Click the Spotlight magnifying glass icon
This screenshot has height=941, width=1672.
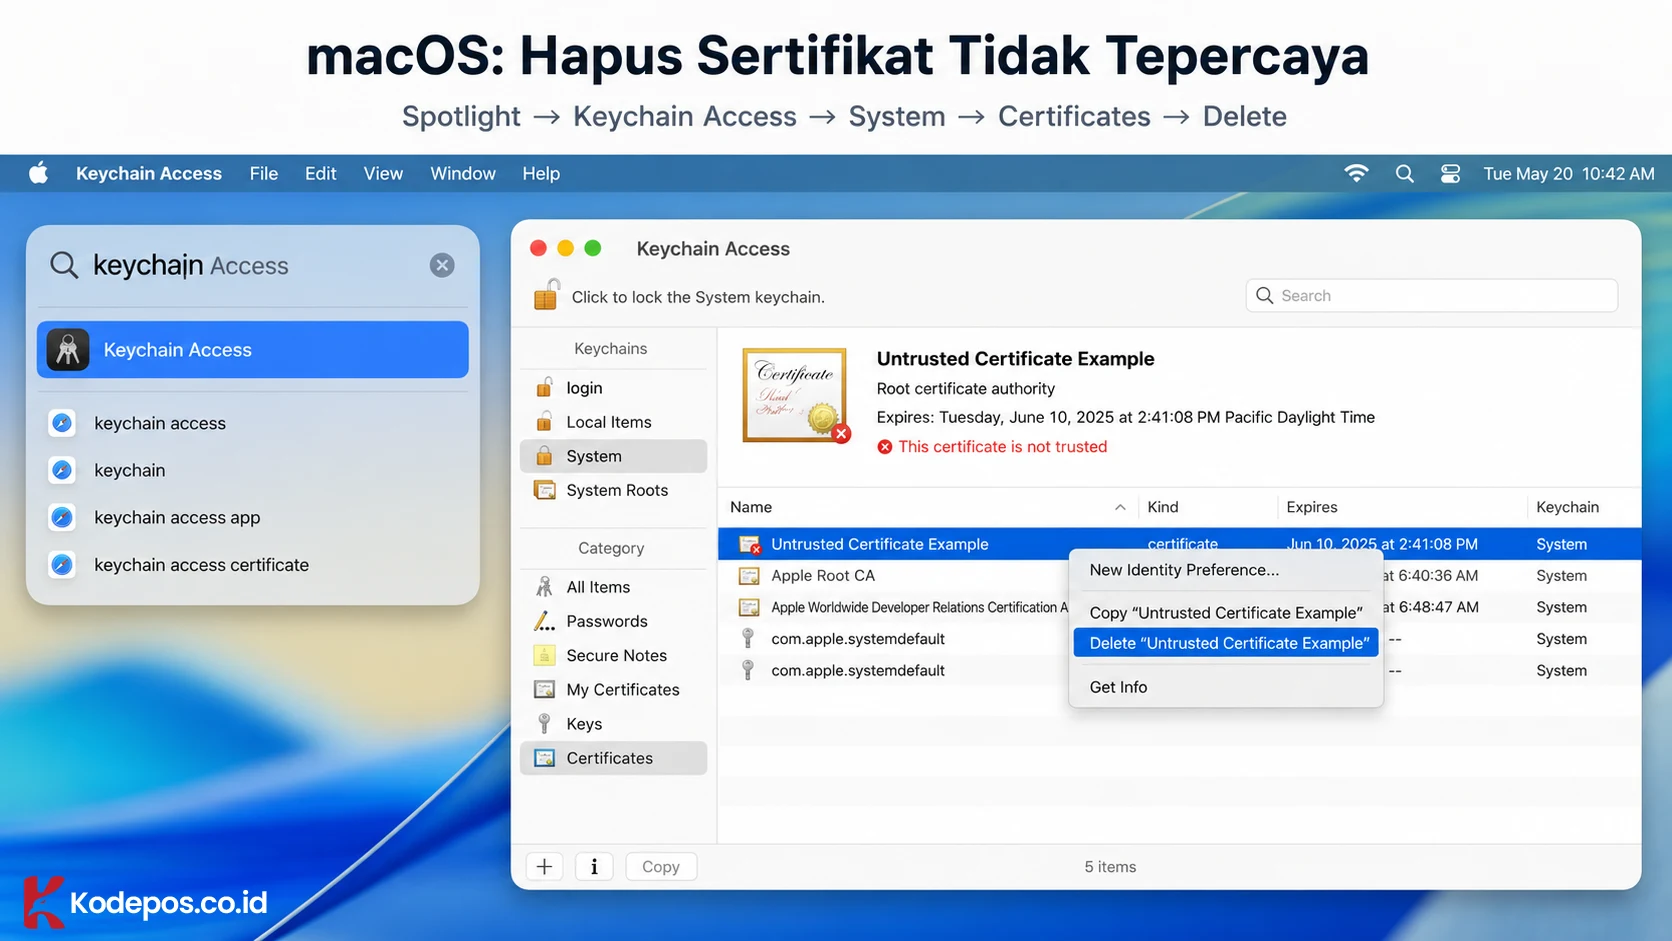tap(64, 265)
